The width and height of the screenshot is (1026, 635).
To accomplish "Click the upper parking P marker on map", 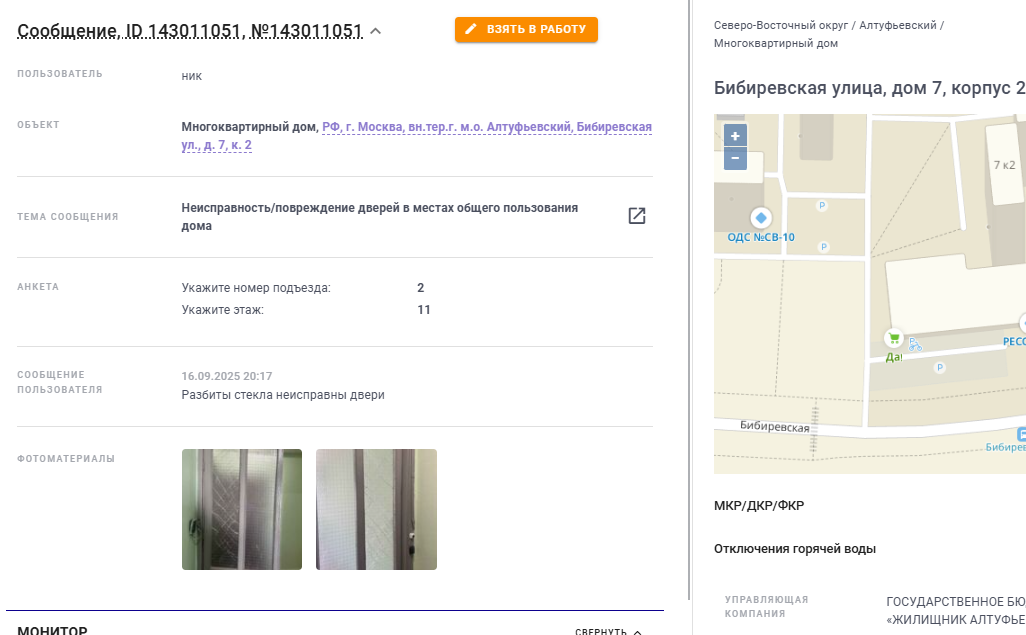I will coord(822,206).
